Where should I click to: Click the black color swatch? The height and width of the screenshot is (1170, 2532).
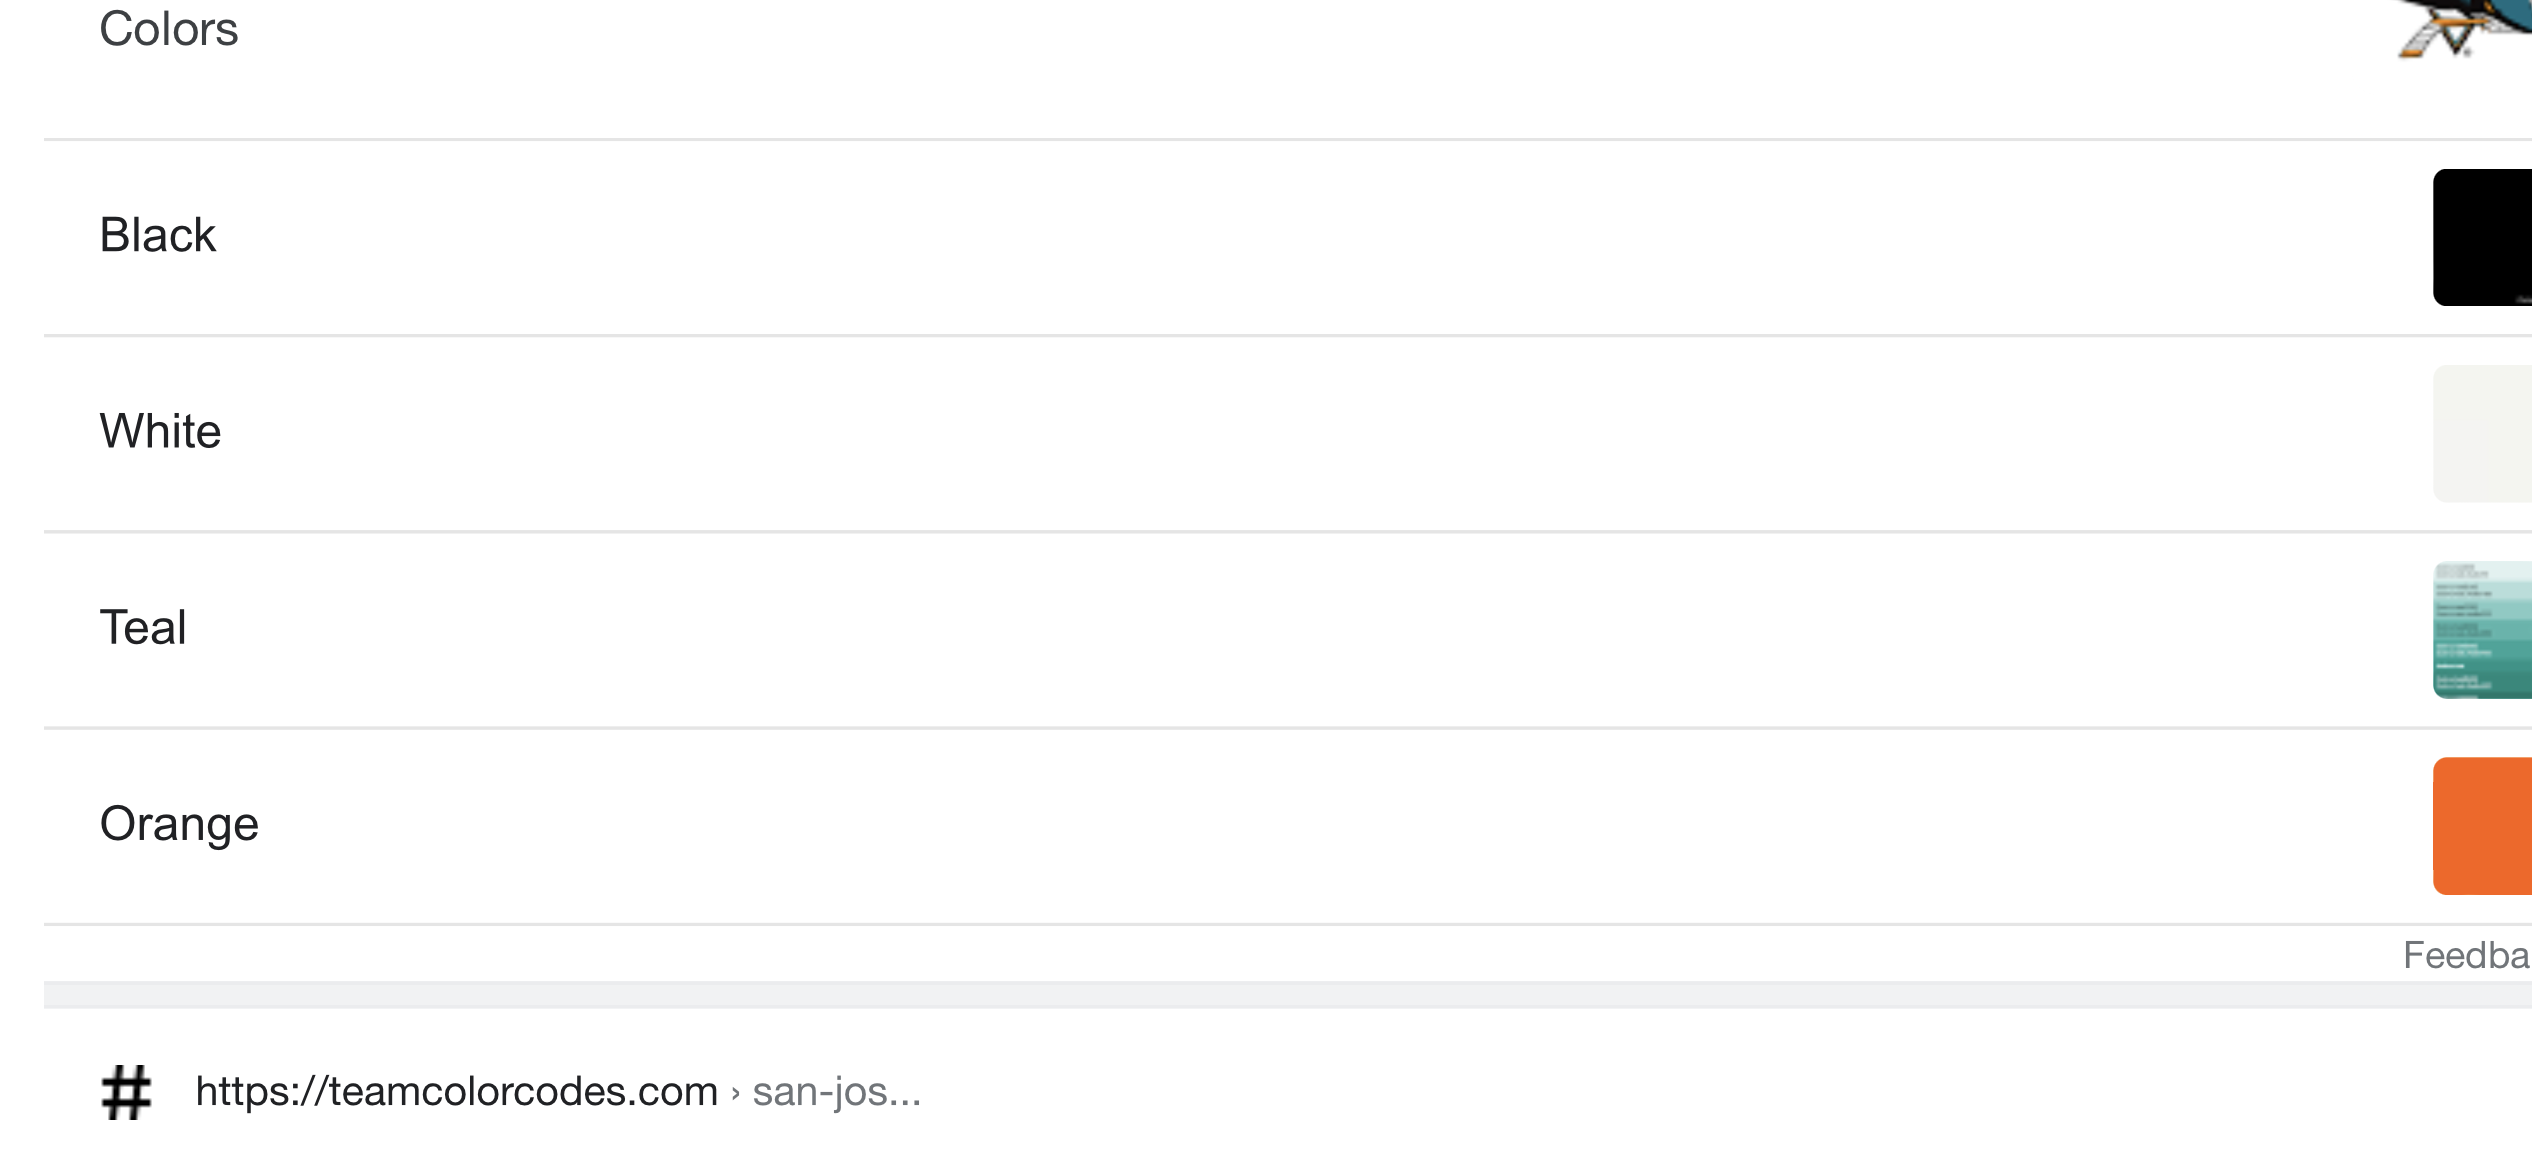click(2482, 237)
